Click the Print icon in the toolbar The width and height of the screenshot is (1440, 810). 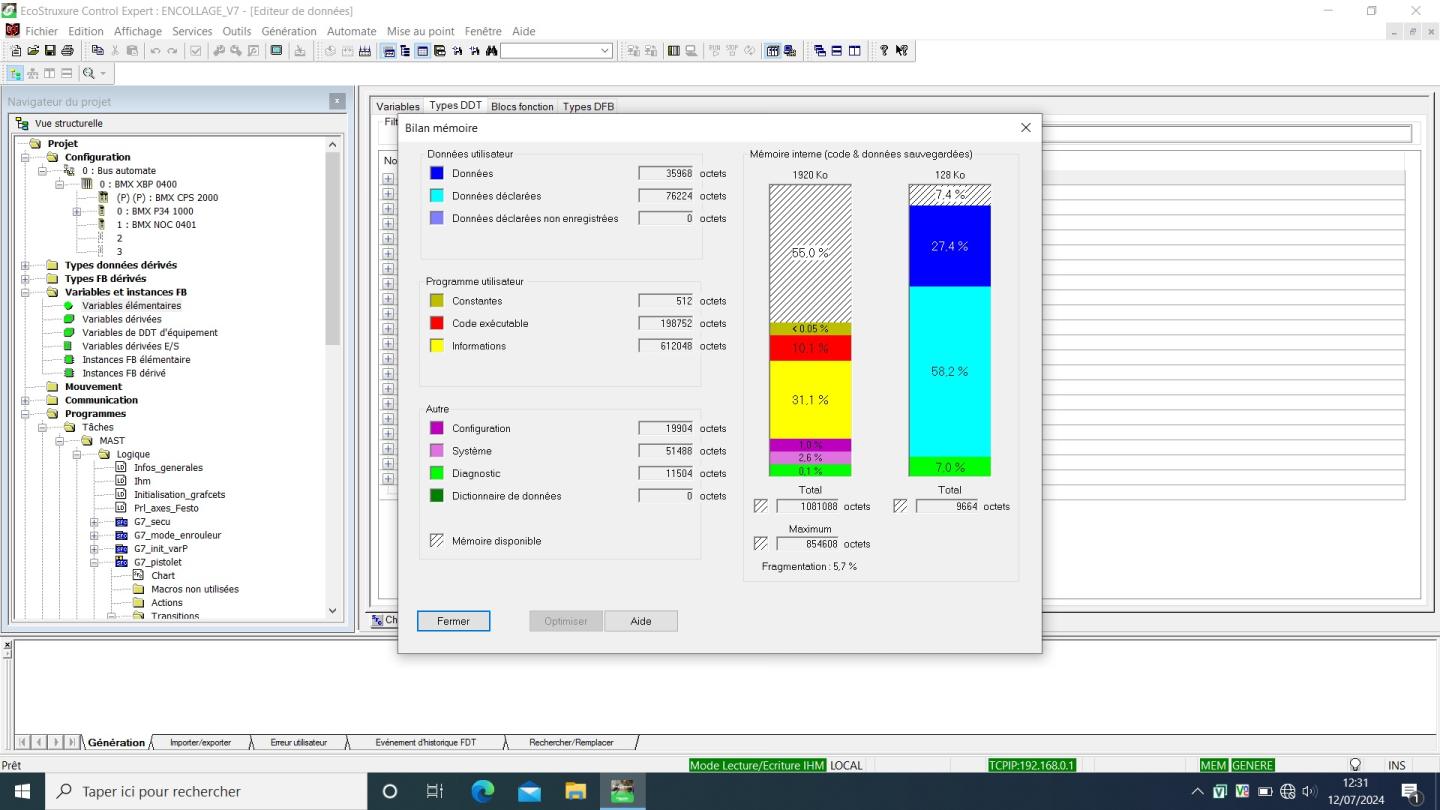pyautogui.click(x=67, y=51)
